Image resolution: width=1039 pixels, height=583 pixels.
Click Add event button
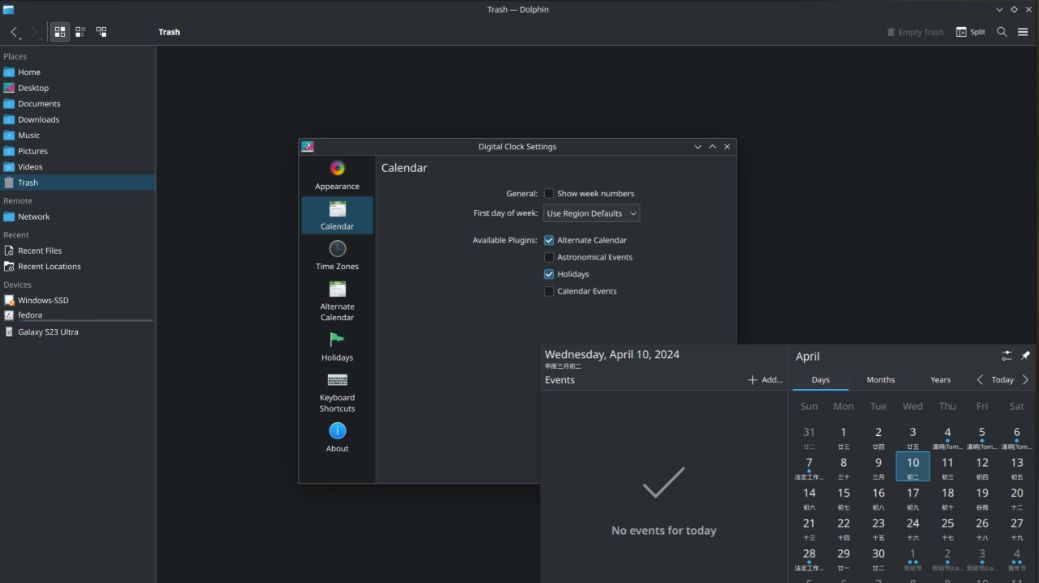(765, 380)
